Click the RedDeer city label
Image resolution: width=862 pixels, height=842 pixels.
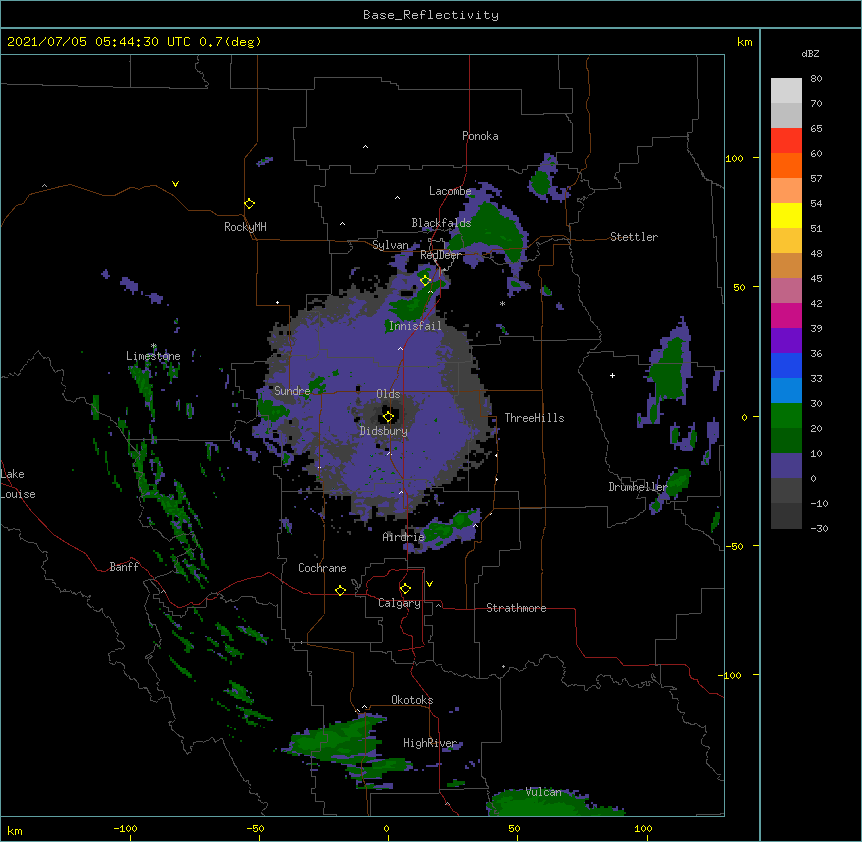pyautogui.click(x=441, y=255)
